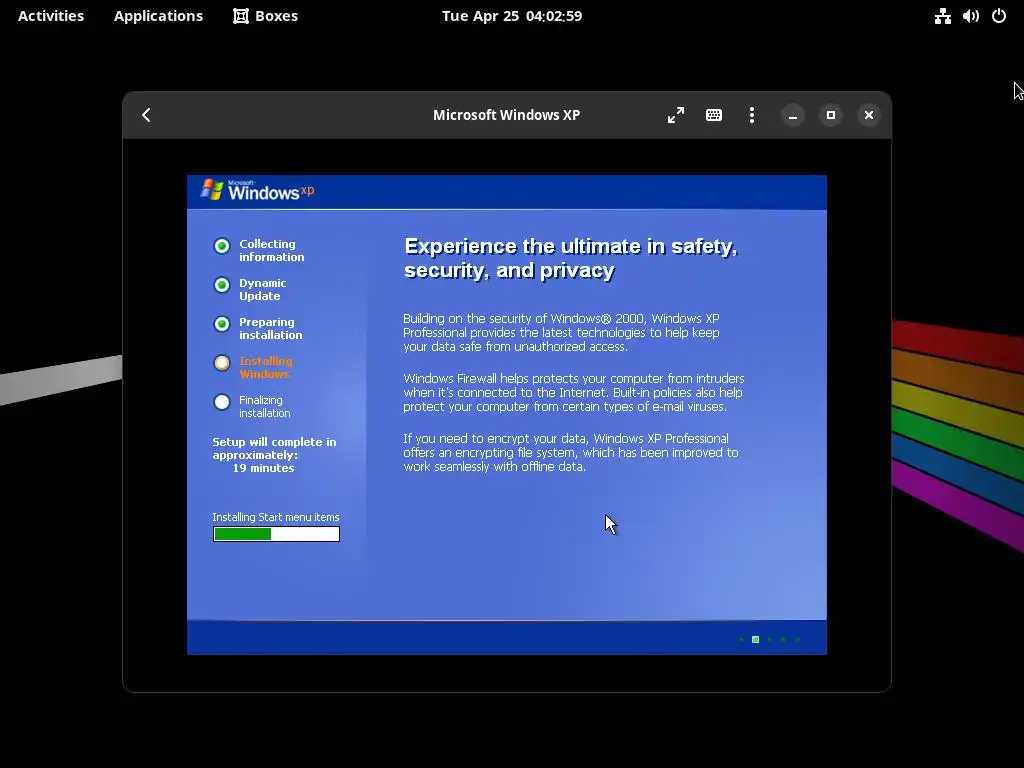This screenshot has width=1024, height=768.
Task: Open the three-dot menu in Boxes header
Action: [x=752, y=116]
